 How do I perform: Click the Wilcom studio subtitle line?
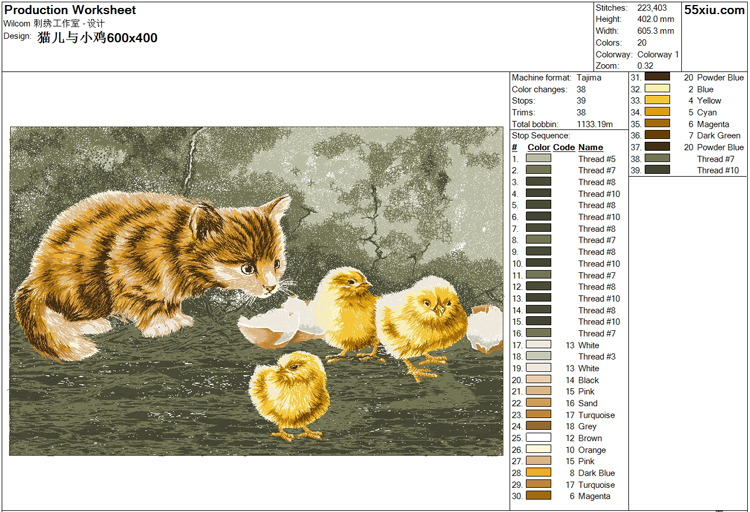[x=54, y=23]
